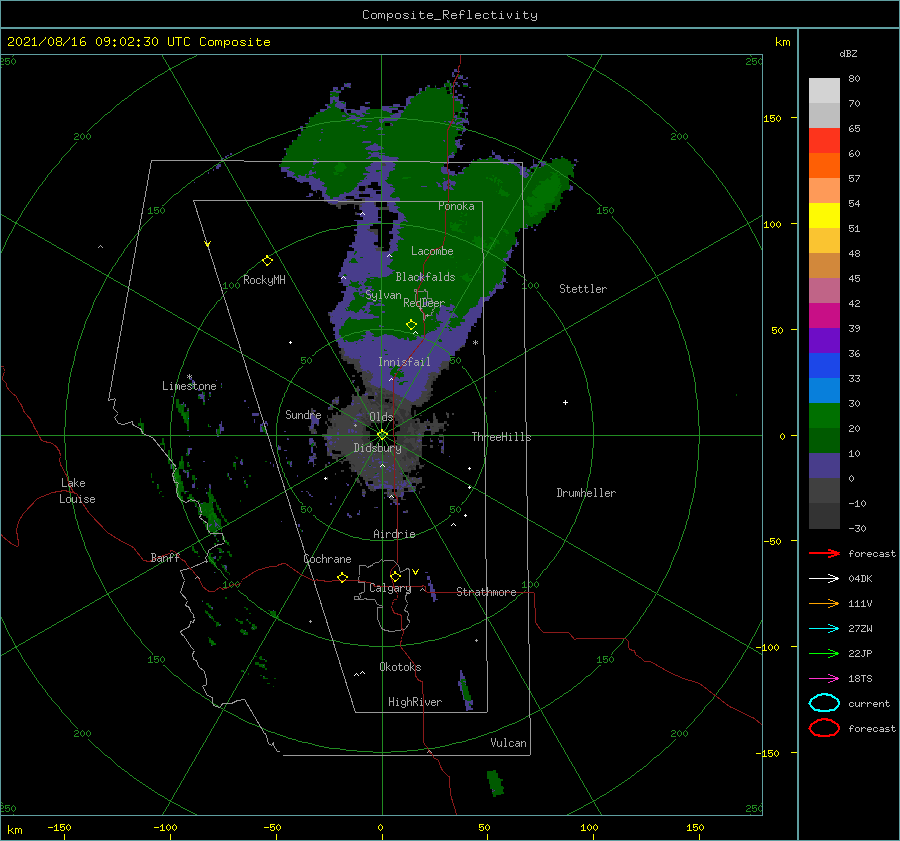Click the 80 dBZ light gray swatch
Screen dimensions: 900x841
pyautogui.click(x=824, y=90)
